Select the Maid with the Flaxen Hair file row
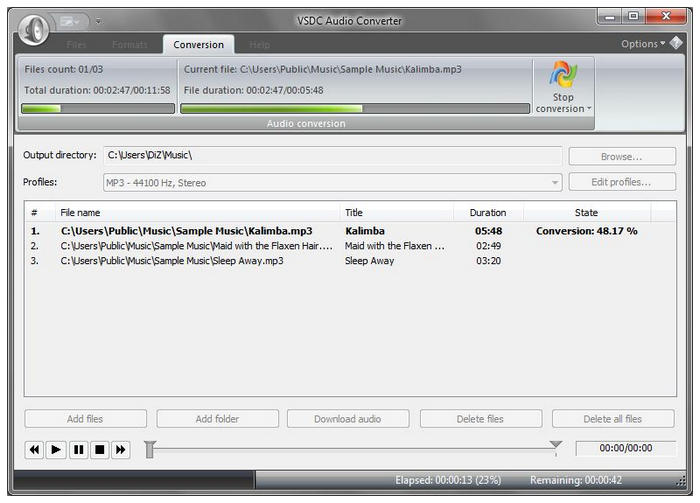The width and height of the screenshot is (700, 503). [350, 246]
